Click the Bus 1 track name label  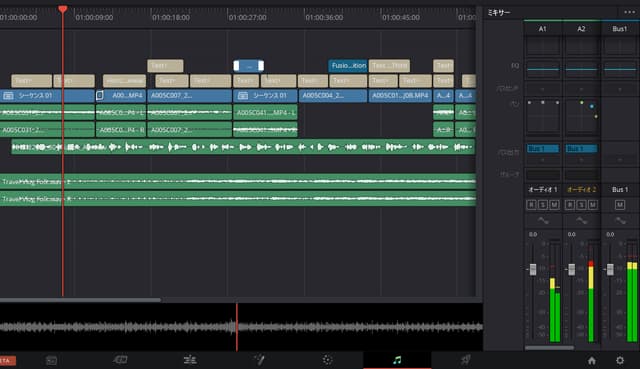tap(620, 189)
